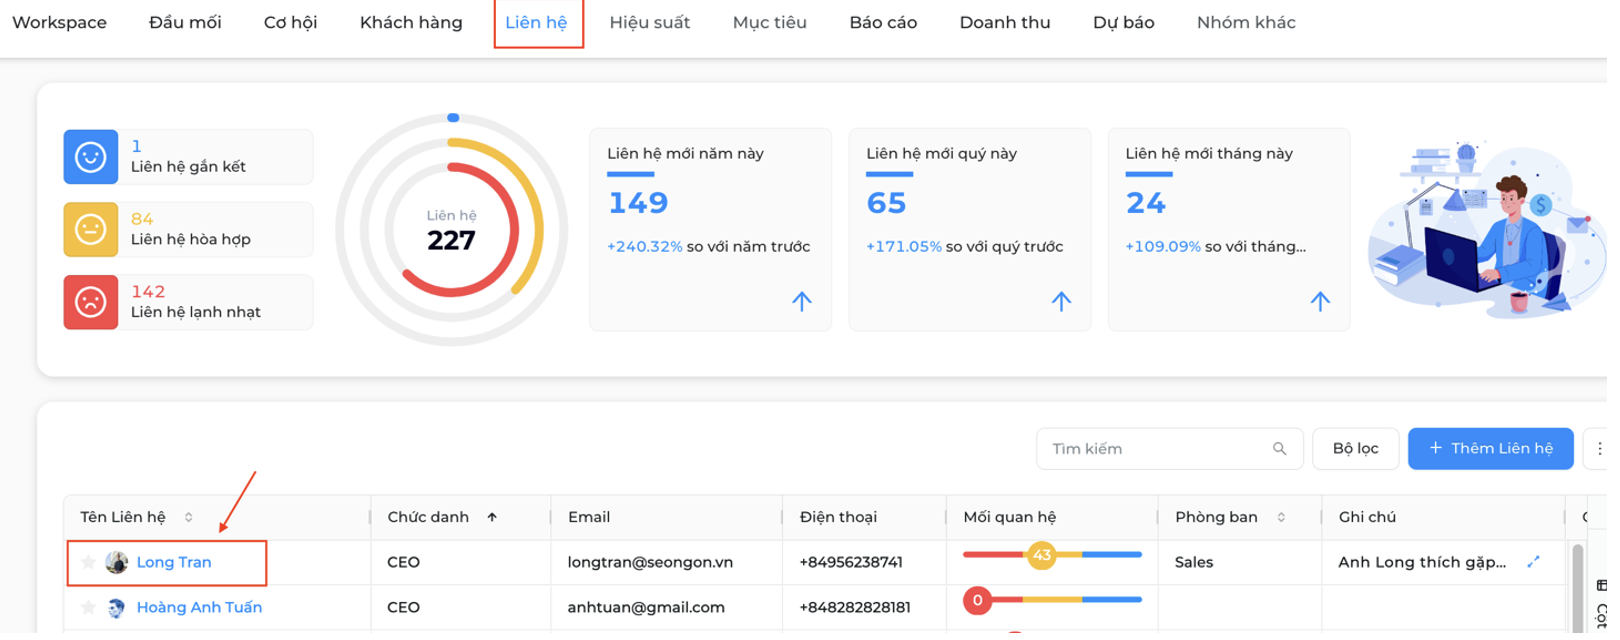Click the Liên hệ mới năm này 149 value

tap(638, 203)
